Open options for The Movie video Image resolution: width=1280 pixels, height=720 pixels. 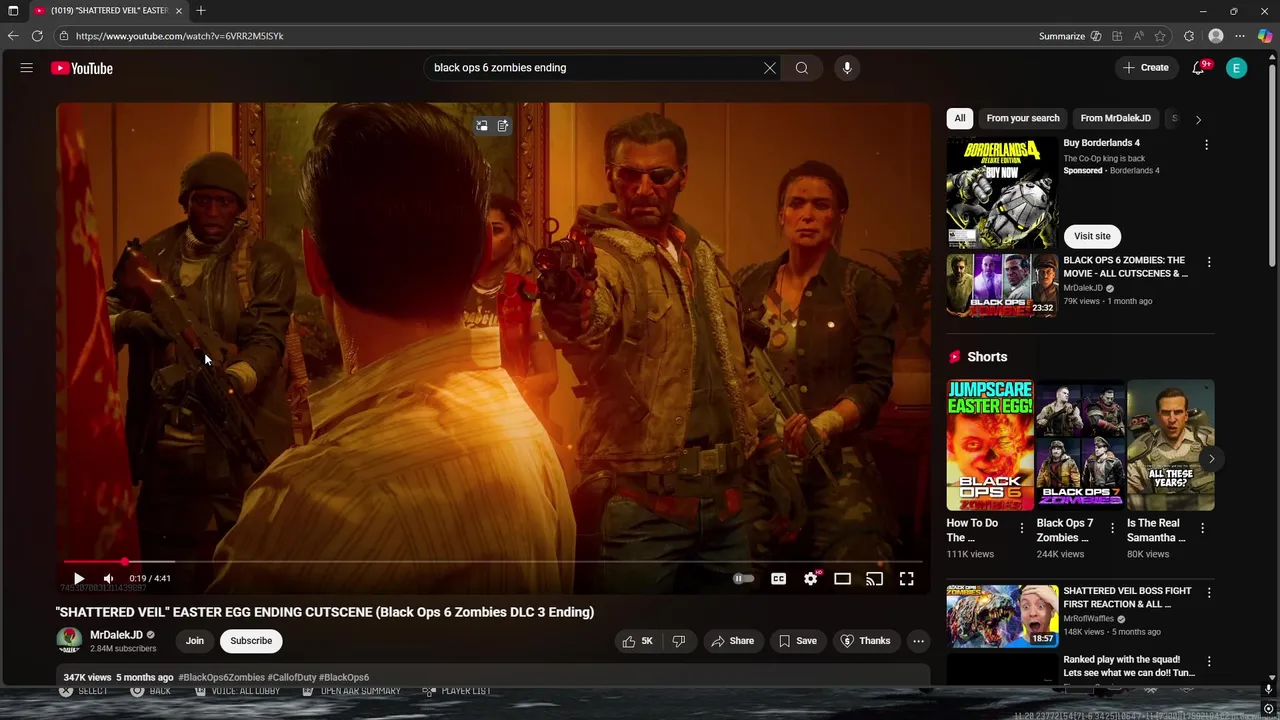[x=1209, y=262]
